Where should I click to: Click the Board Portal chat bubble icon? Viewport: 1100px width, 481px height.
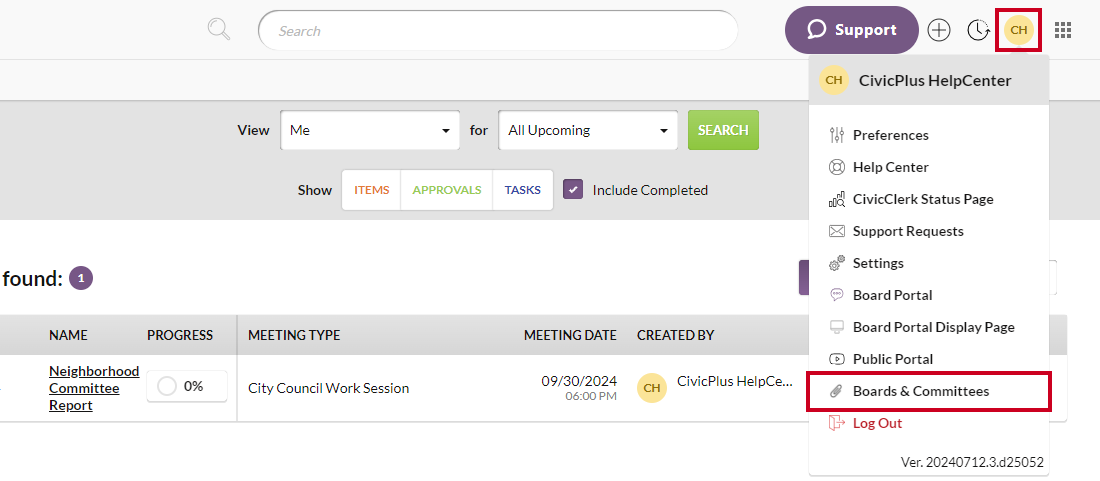click(x=836, y=295)
